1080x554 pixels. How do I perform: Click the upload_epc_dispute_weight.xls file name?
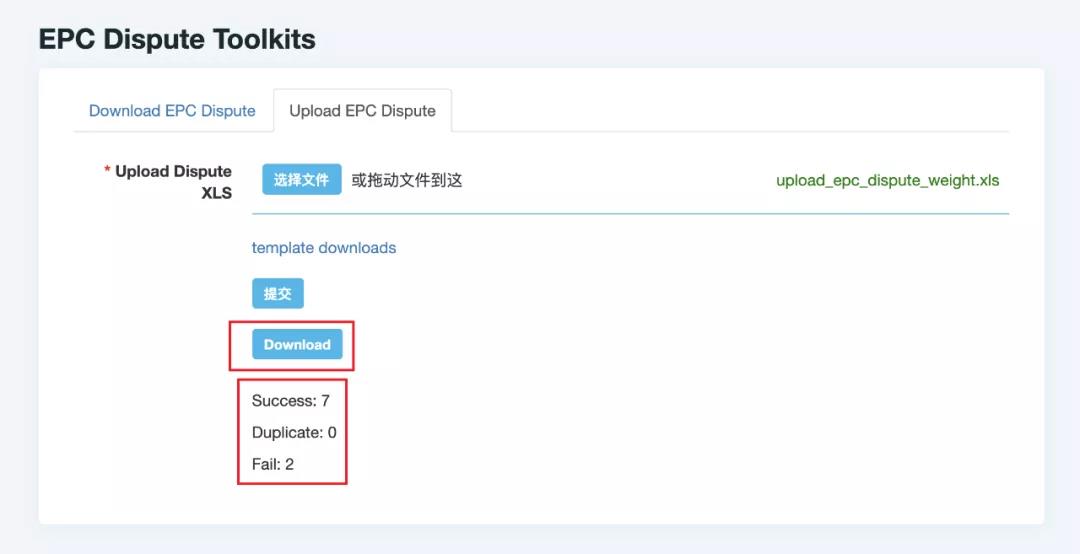(x=887, y=181)
